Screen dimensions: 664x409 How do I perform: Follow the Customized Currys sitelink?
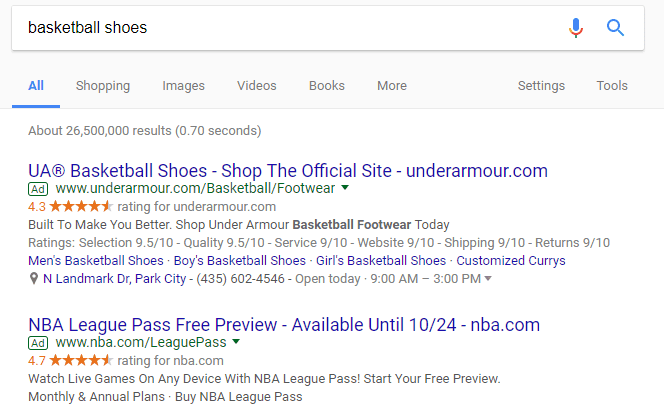click(x=510, y=260)
